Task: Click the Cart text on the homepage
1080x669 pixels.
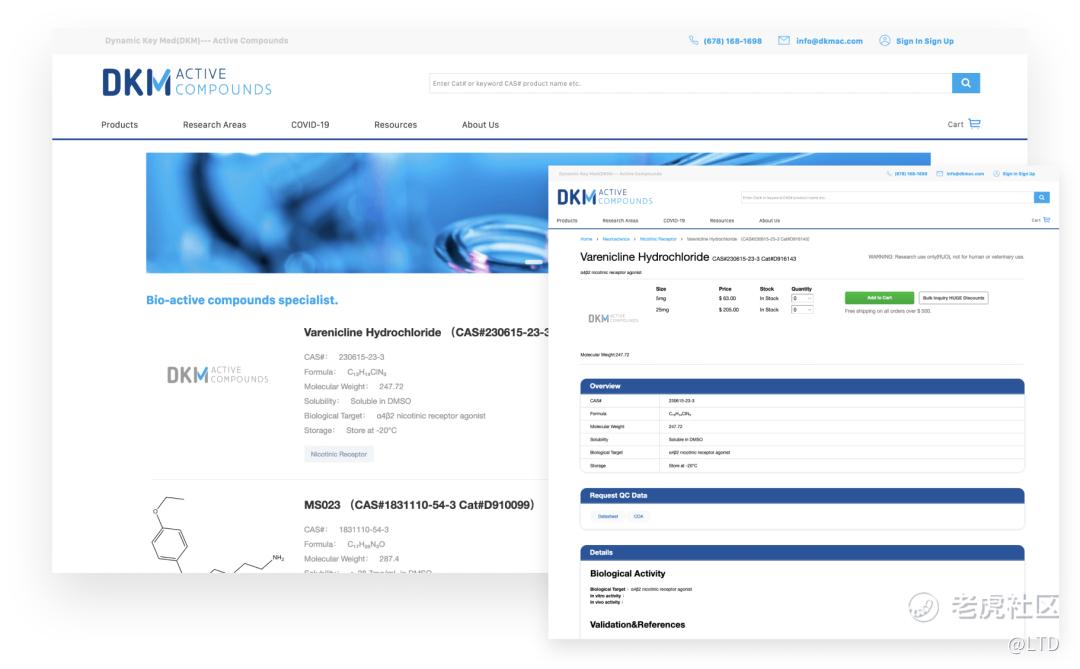Action: pos(955,125)
